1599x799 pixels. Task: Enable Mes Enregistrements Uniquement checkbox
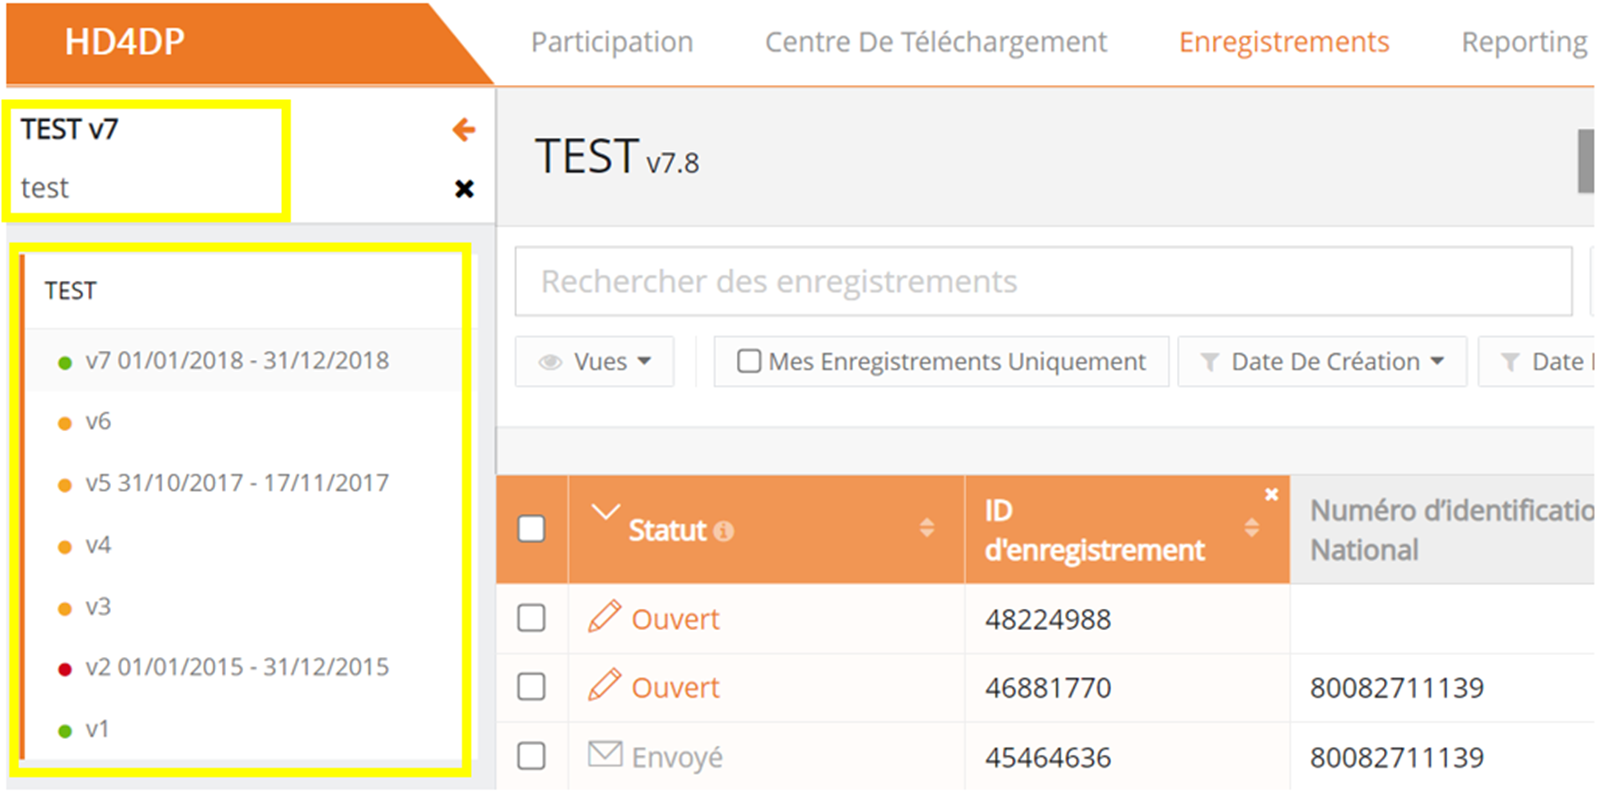click(748, 361)
